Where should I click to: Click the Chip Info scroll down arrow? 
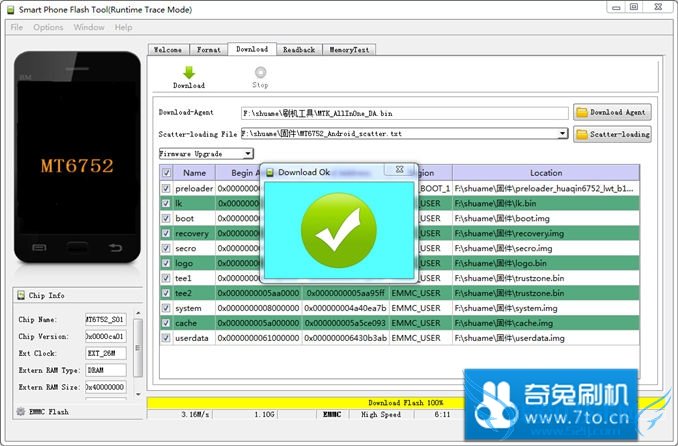[138, 394]
